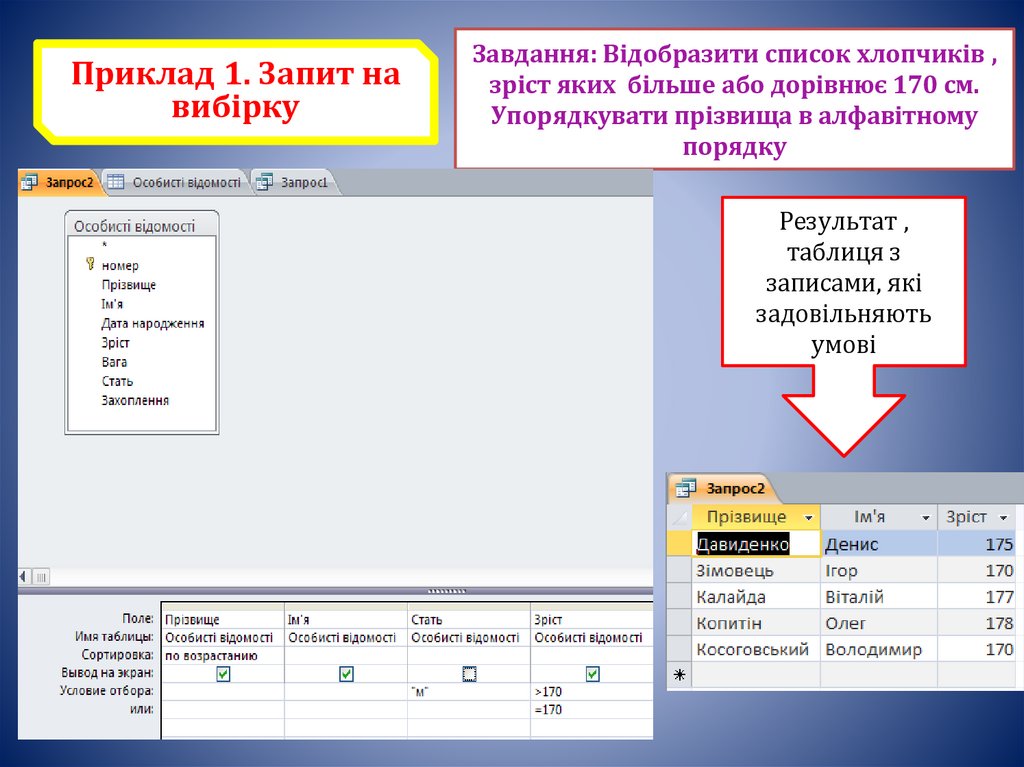Viewport: 1024px width, 767px height.
Task: Click table name cell under Стать column
Action: point(469,637)
